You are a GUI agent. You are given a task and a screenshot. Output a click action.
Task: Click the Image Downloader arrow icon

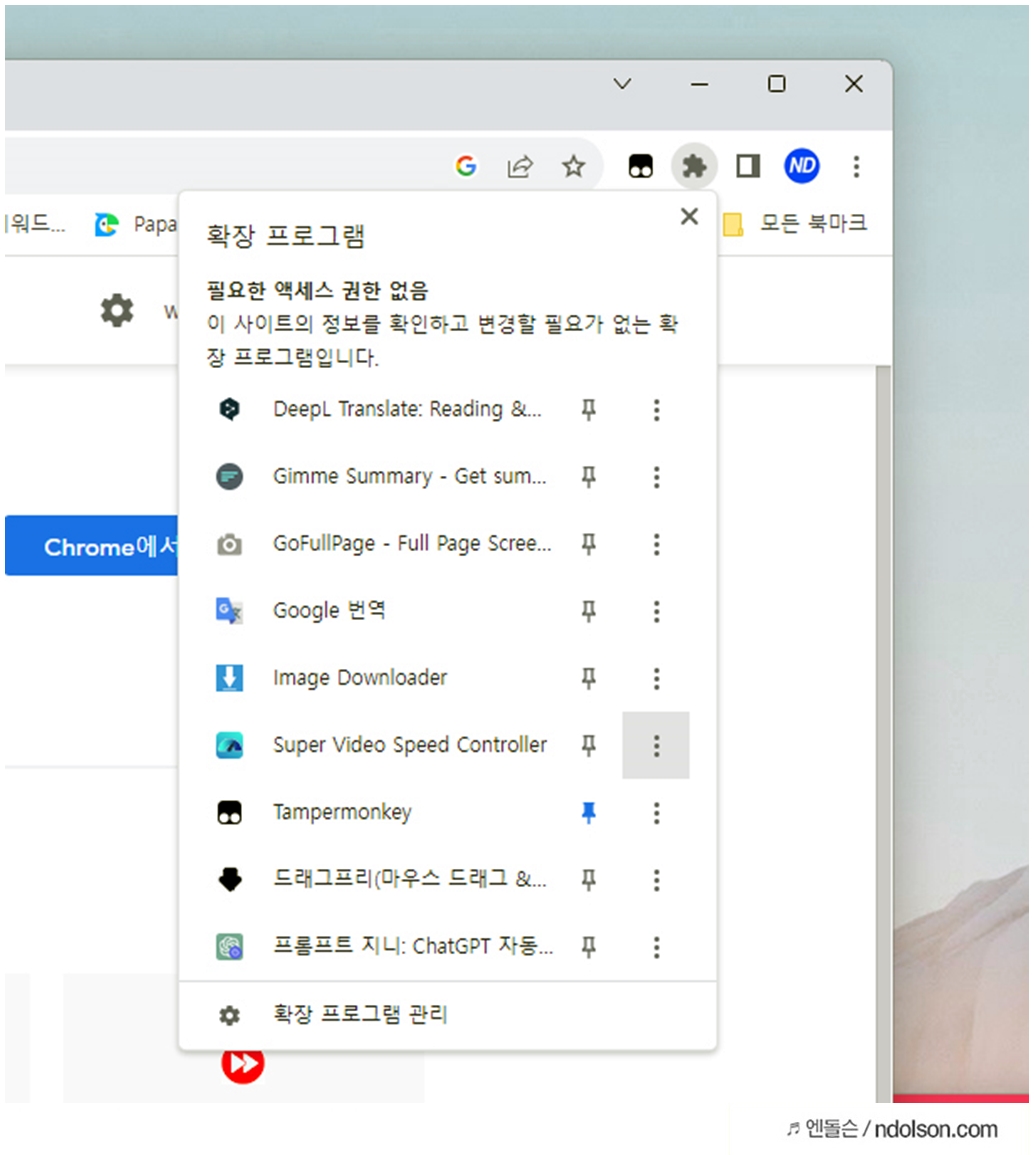pyautogui.click(x=230, y=678)
